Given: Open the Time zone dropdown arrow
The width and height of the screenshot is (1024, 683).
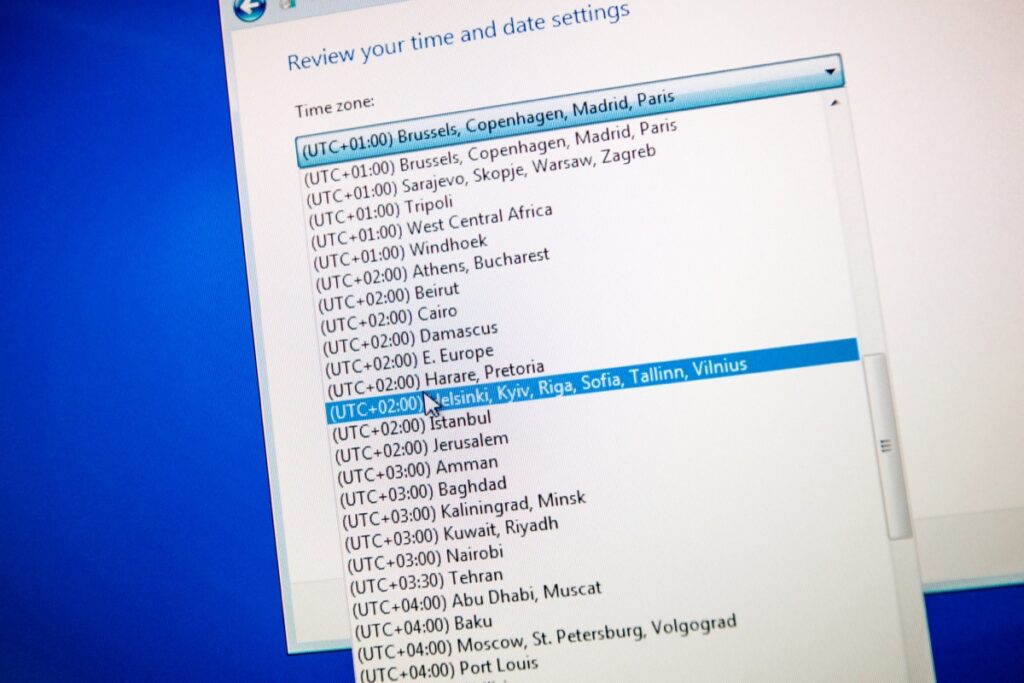Looking at the screenshot, I should click(830, 73).
